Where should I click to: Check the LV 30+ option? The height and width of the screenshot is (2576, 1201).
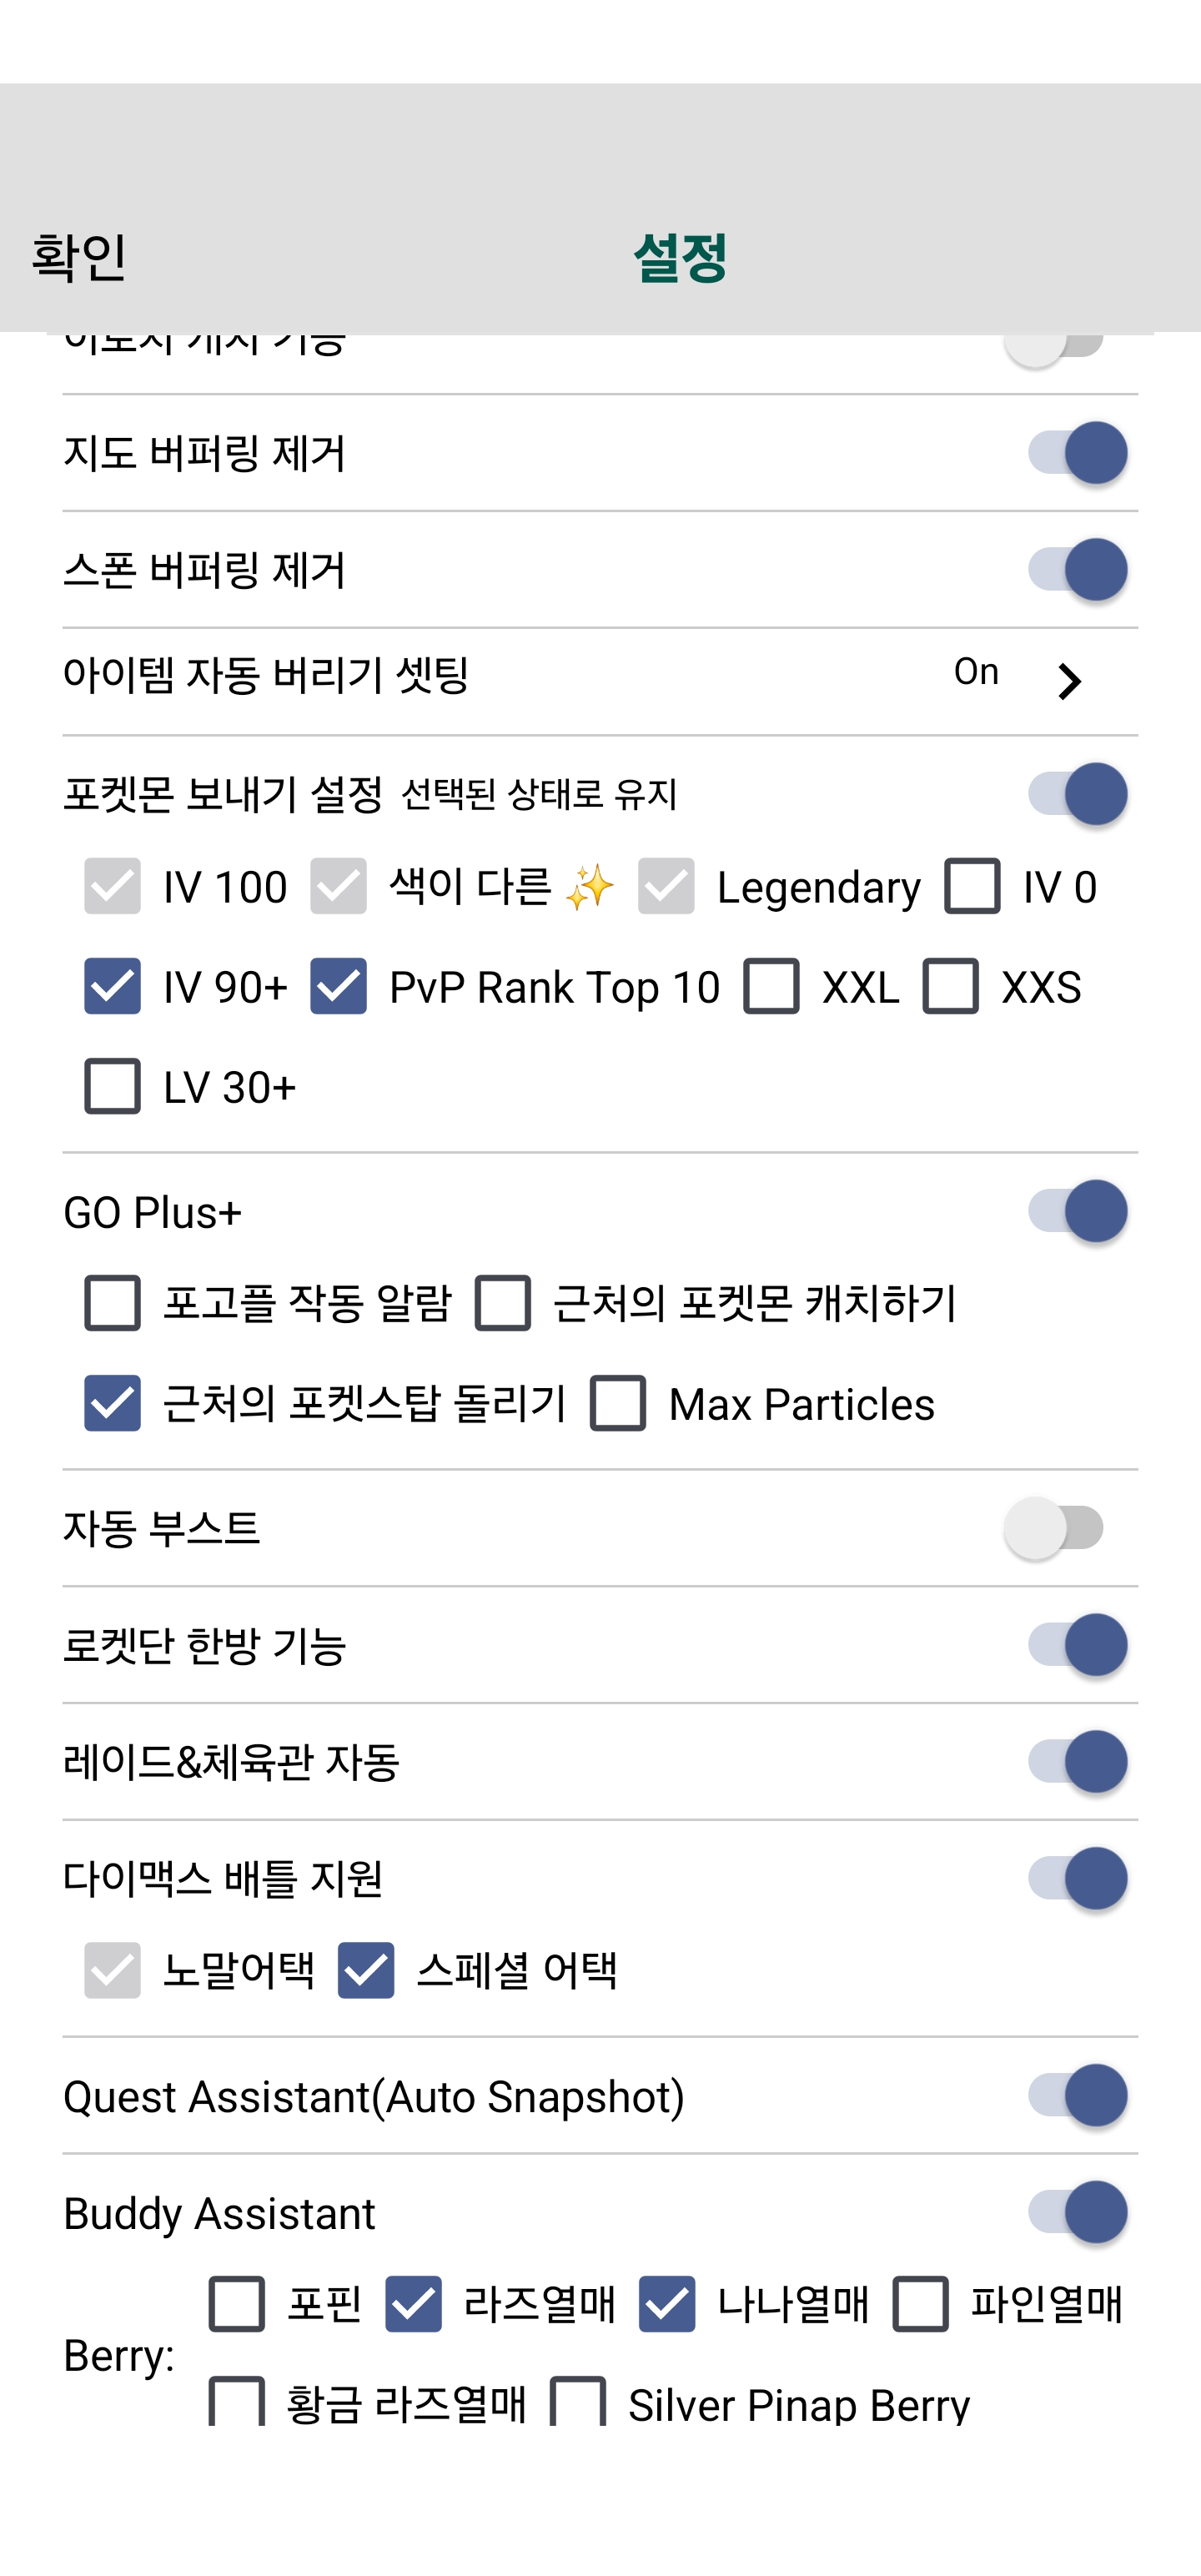pyautogui.click(x=112, y=1086)
